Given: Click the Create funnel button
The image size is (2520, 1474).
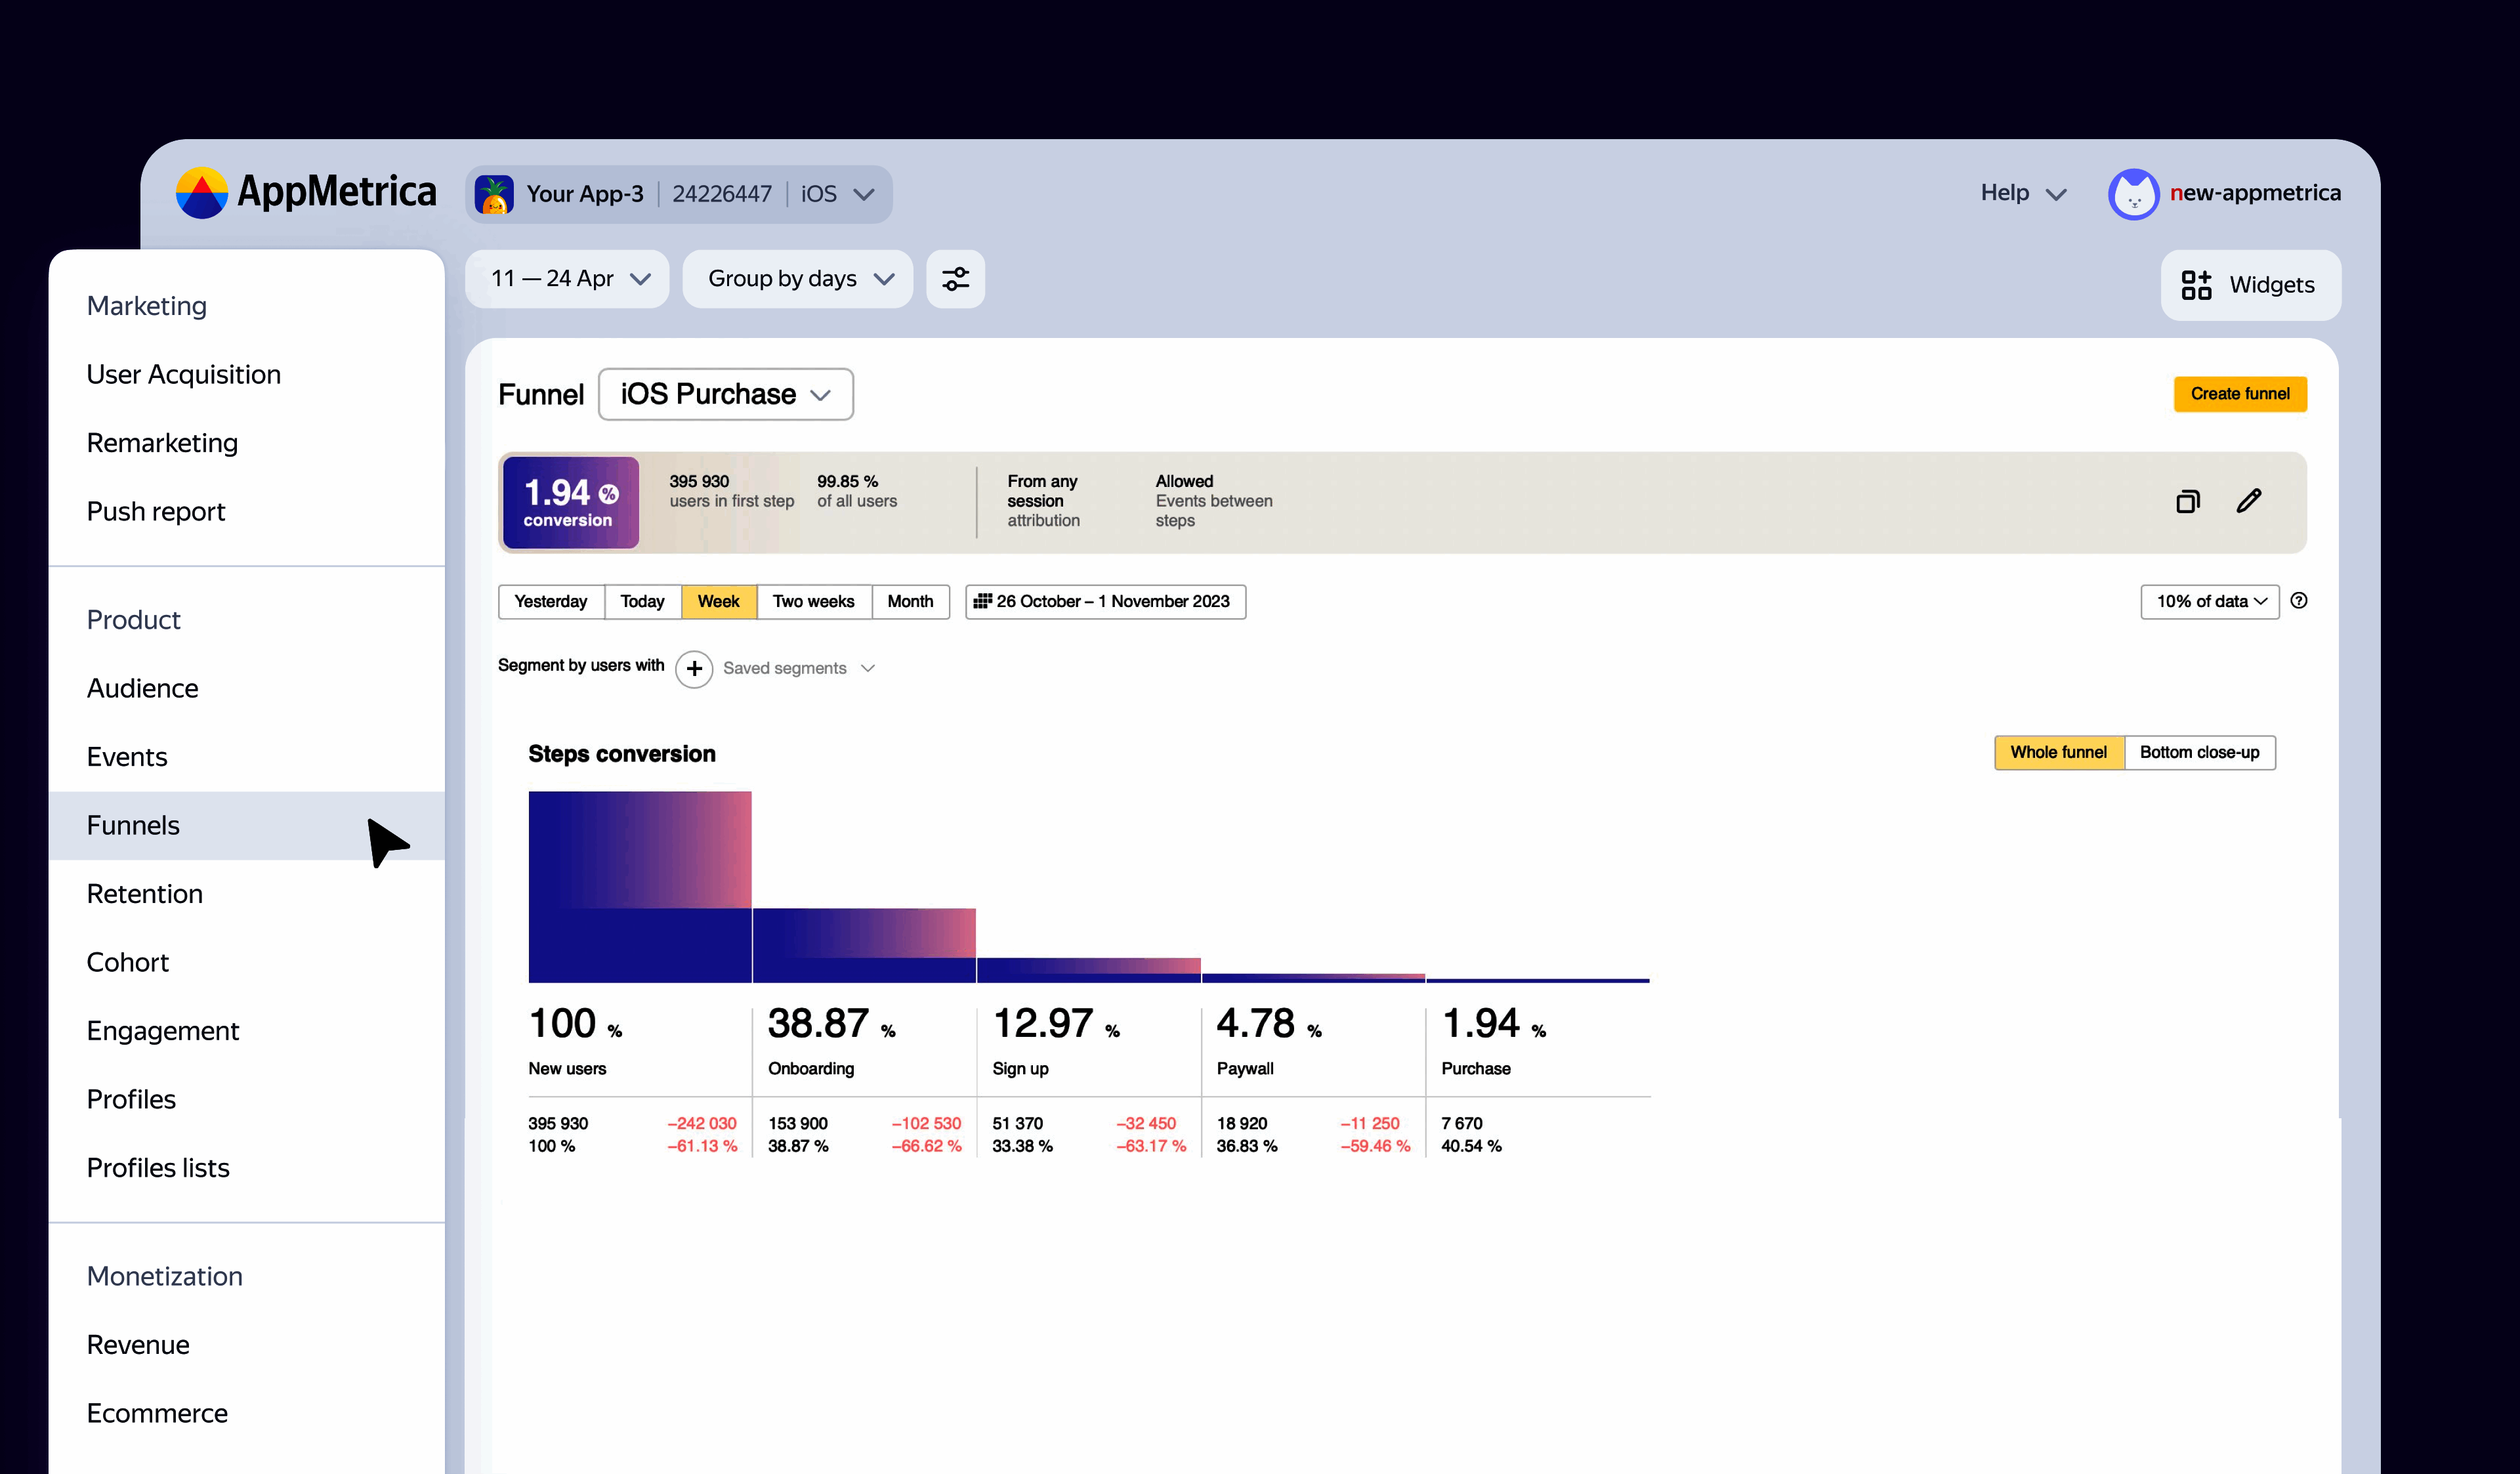Looking at the screenshot, I should tap(2240, 393).
